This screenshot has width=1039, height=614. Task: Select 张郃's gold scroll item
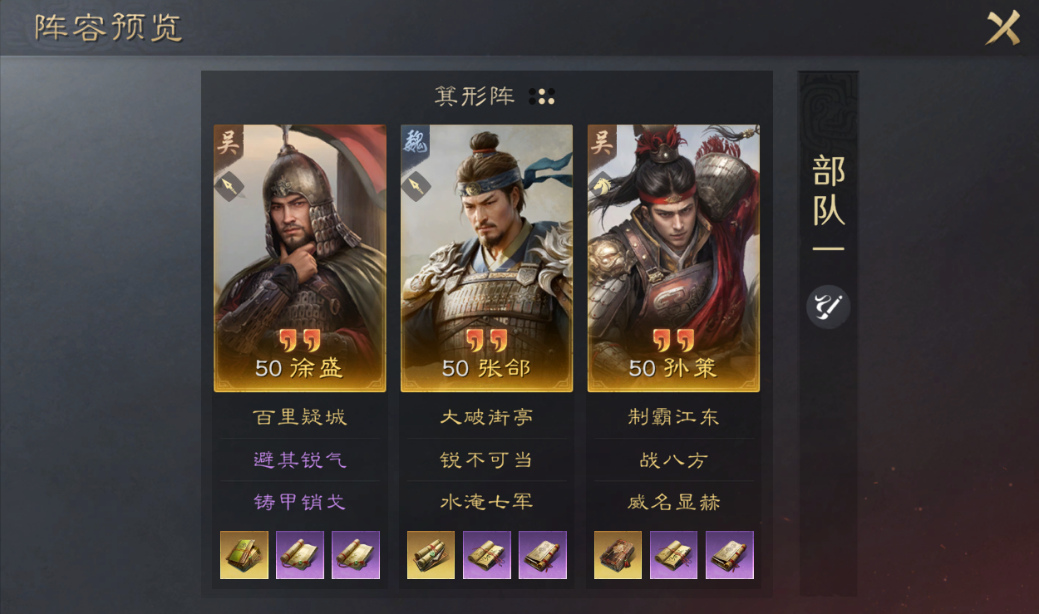[431, 555]
